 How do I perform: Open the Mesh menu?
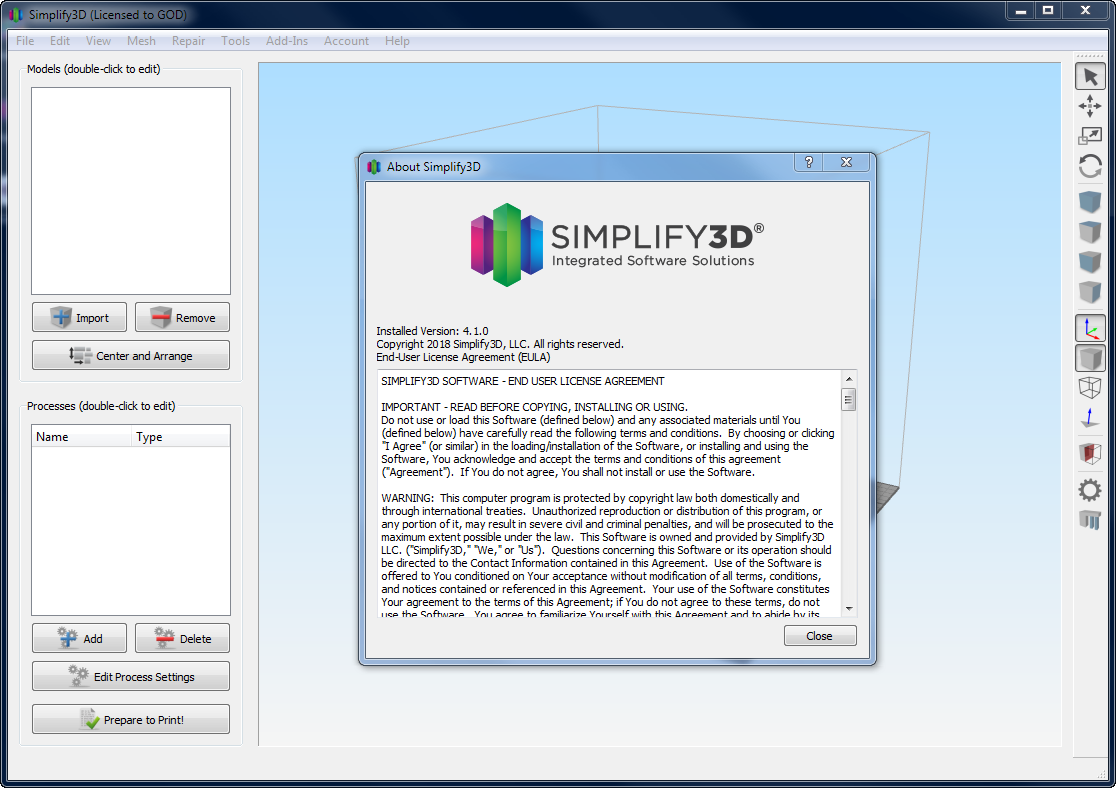(141, 41)
